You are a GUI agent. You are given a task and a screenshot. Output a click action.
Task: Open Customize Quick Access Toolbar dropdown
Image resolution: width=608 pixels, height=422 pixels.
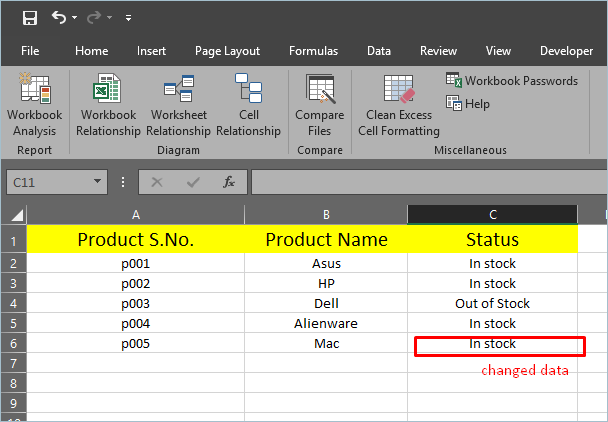click(x=129, y=18)
